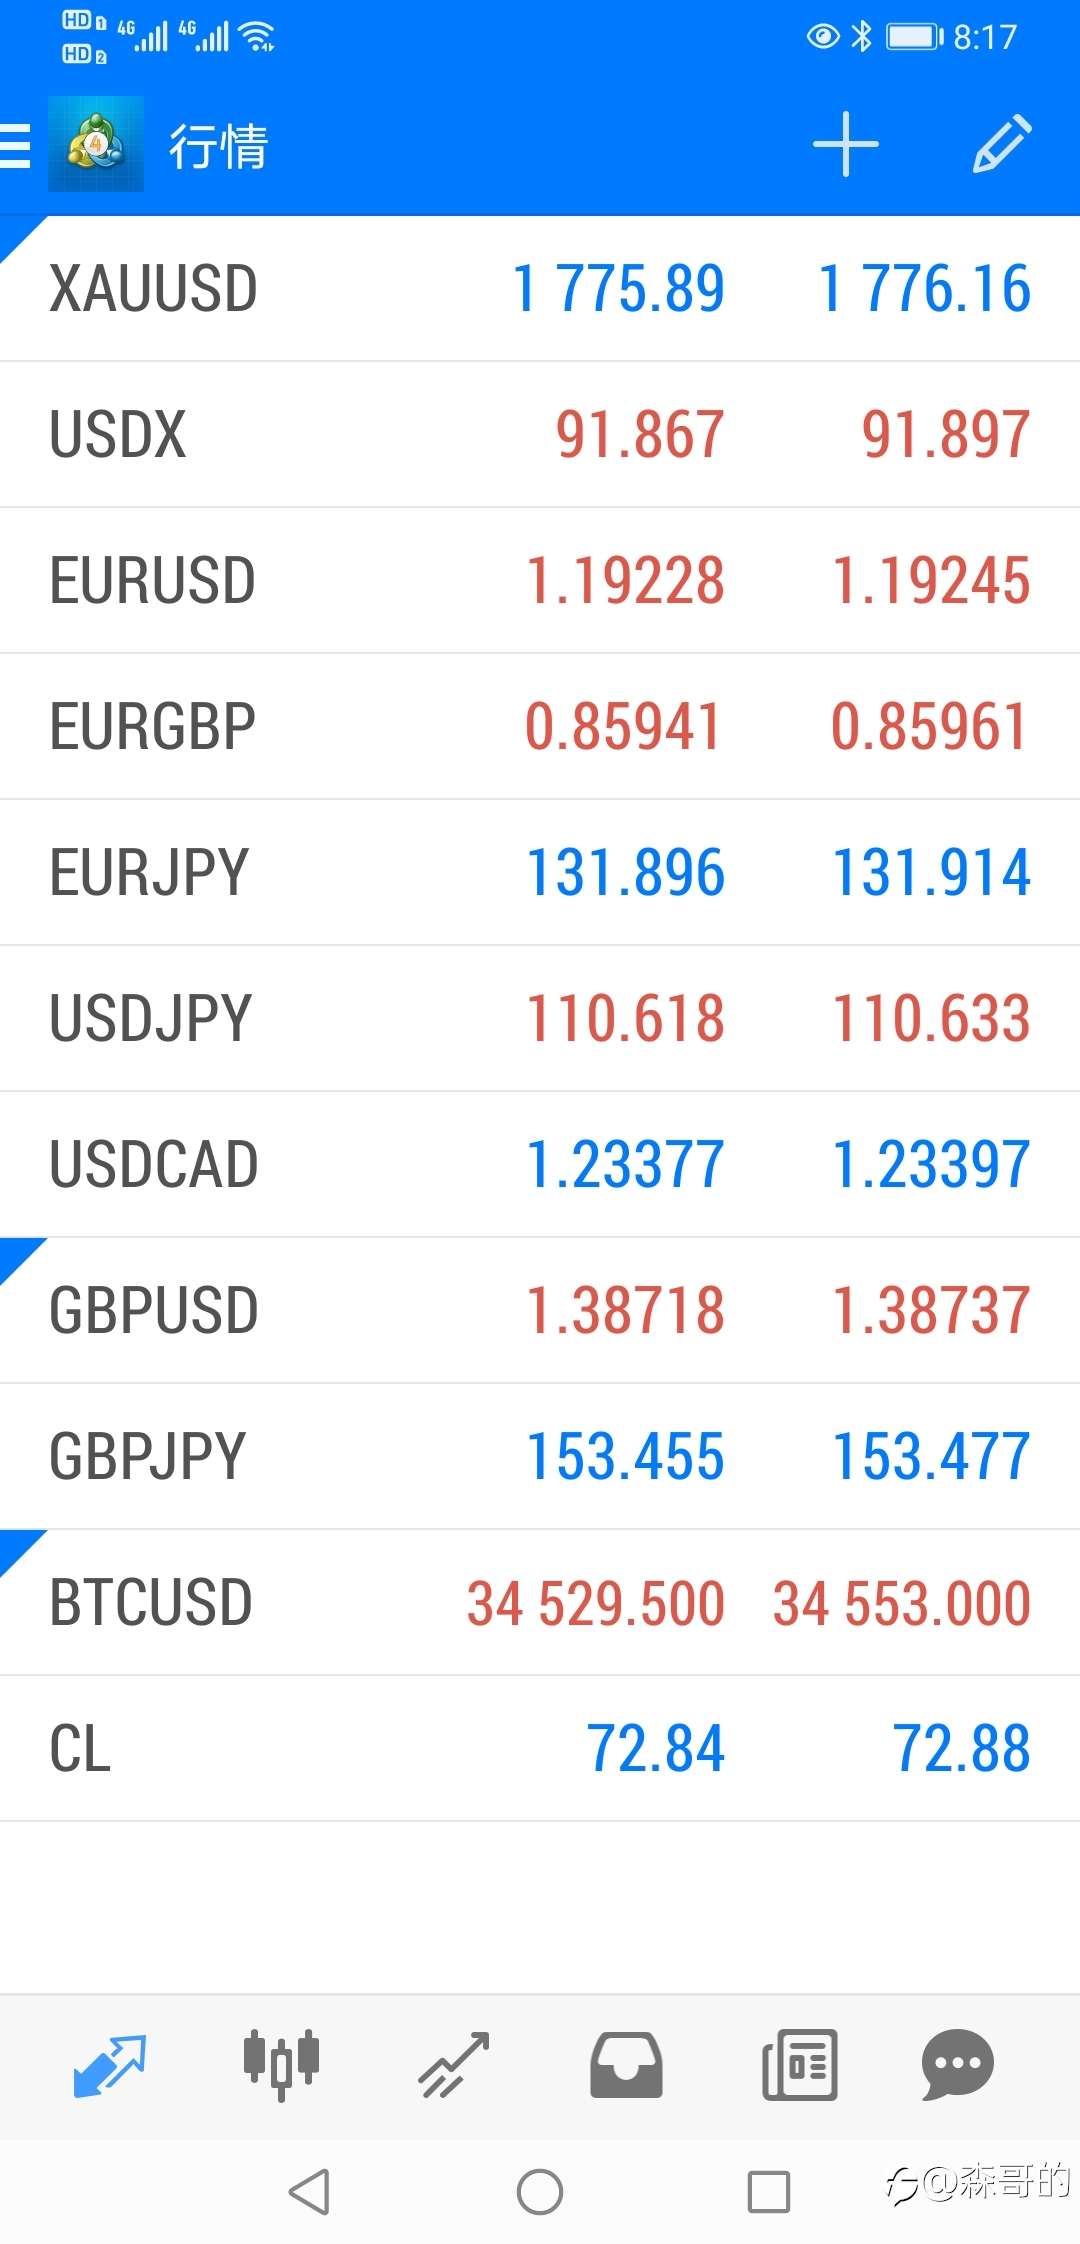This screenshot has width=1080, height=2244.
Task: Open the EURUSD symbol row
Action: point(540,581)
